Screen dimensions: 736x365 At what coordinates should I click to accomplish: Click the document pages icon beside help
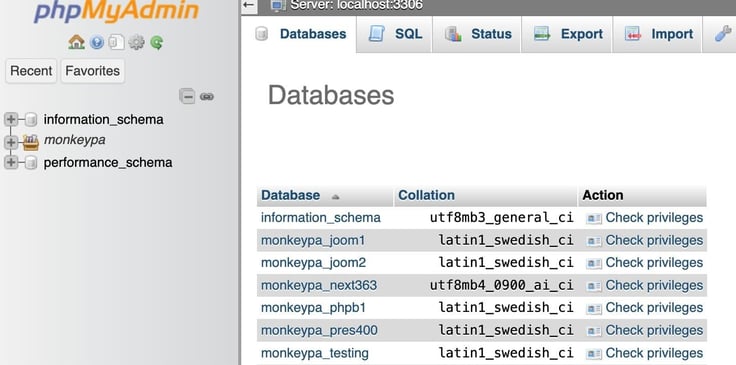click(x=116, y=42)
